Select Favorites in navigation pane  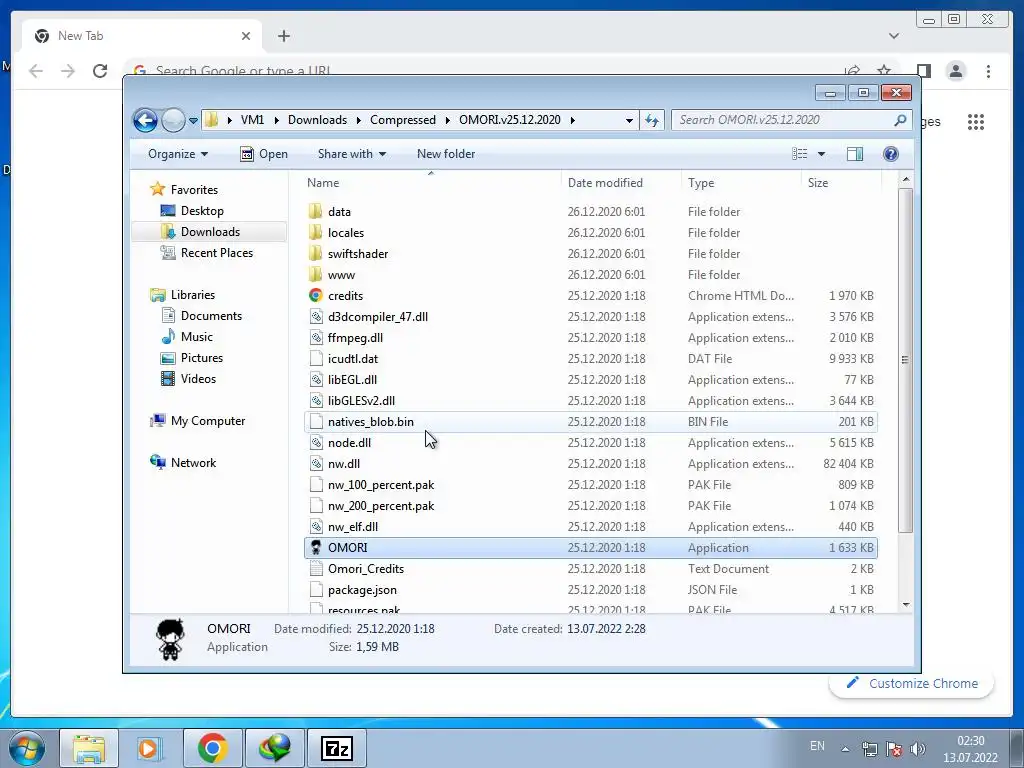pyautogui.click(x=194, y=190)
